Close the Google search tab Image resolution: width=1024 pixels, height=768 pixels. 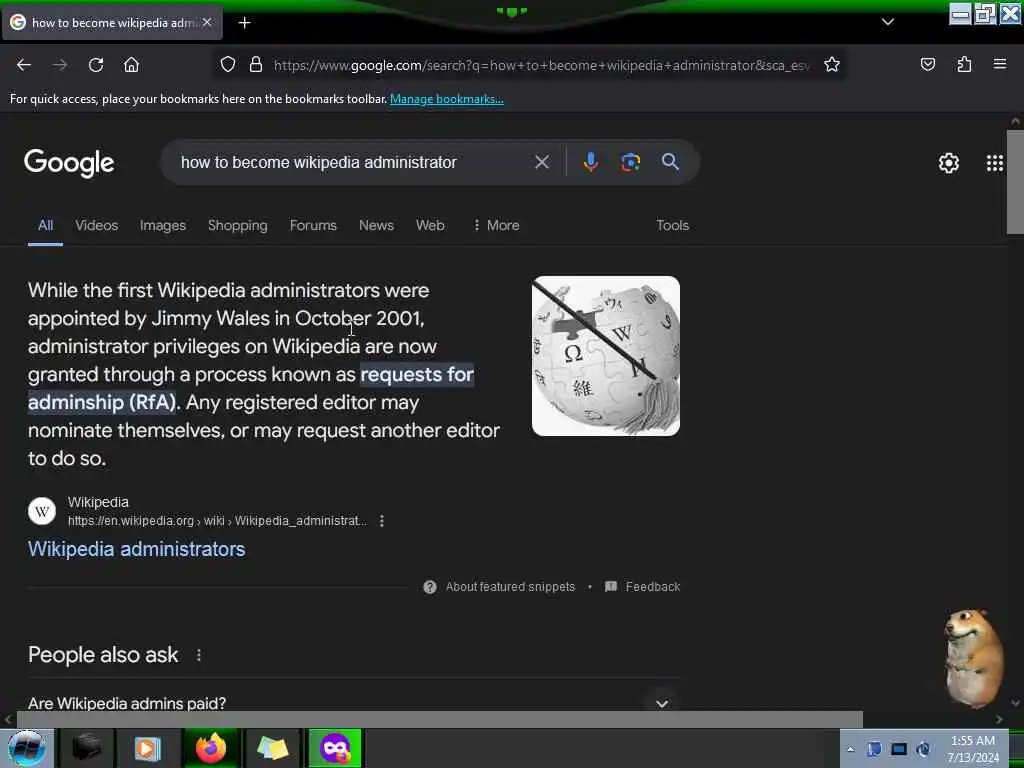207,22
